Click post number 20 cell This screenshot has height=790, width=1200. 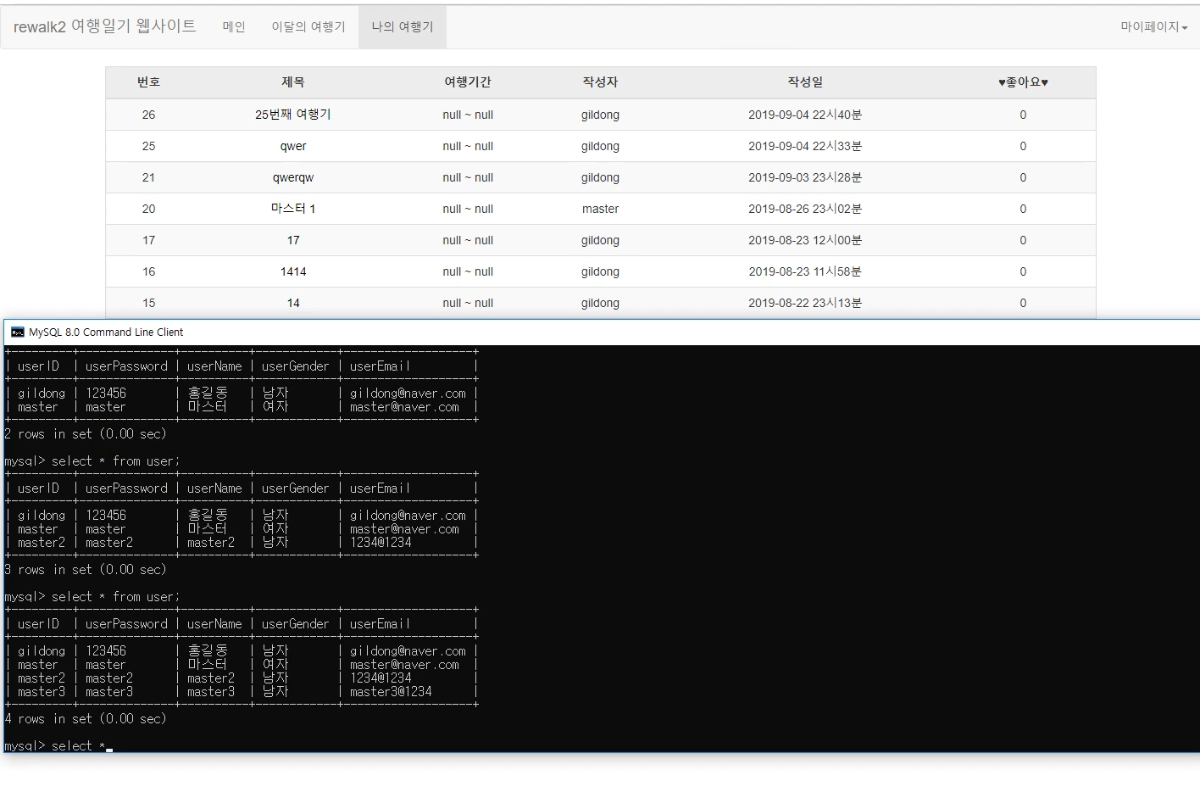pos(148,208)
